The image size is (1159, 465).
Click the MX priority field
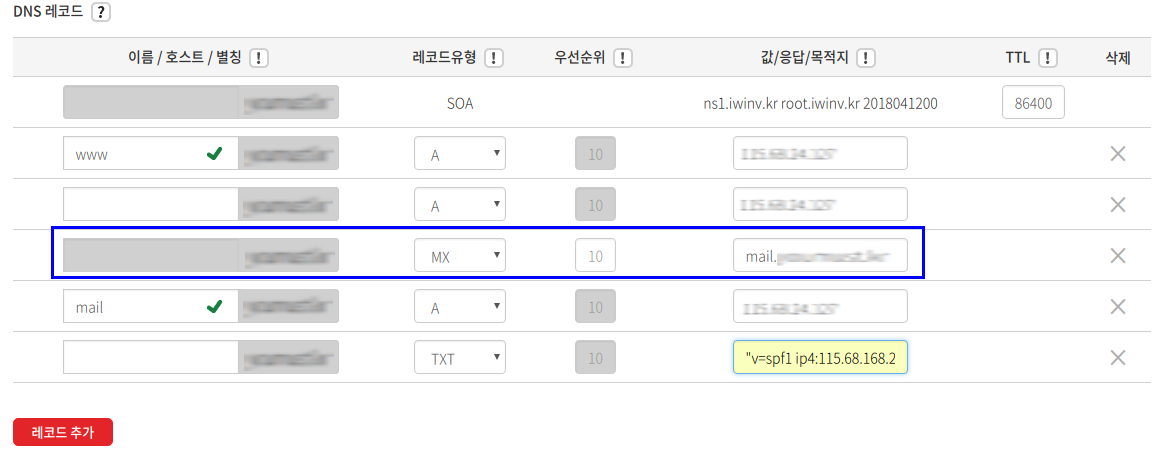click(x=595, y=256)
